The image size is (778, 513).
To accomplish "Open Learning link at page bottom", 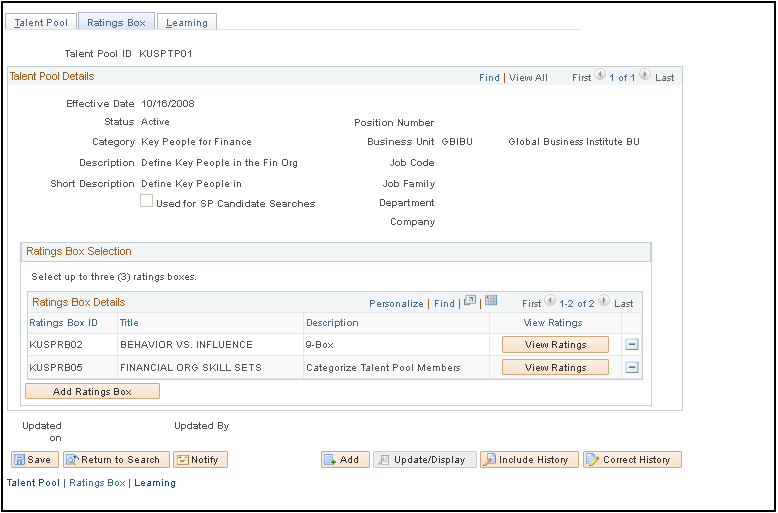I will (155, 483).
